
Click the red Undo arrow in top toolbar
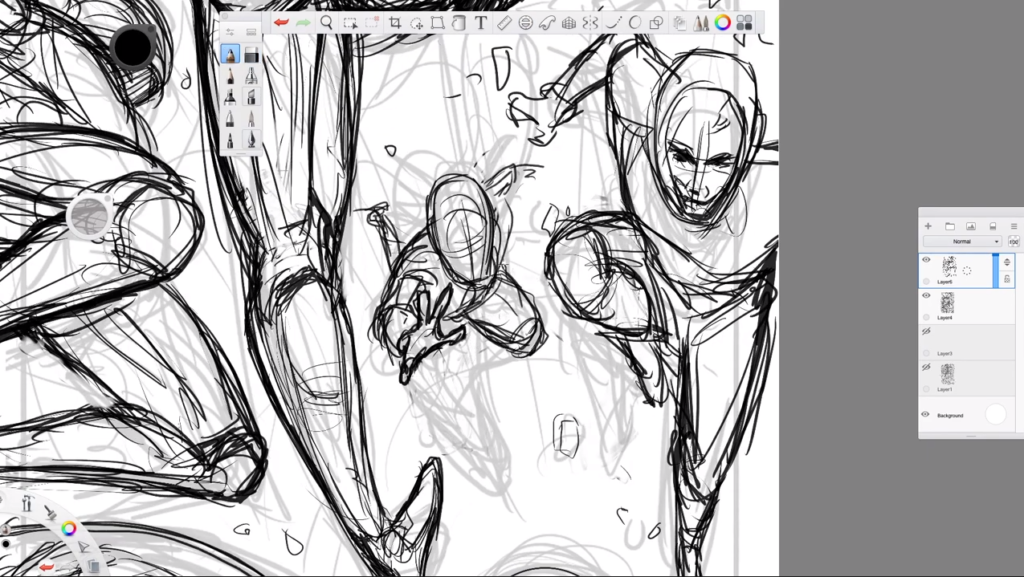[281, 23]
